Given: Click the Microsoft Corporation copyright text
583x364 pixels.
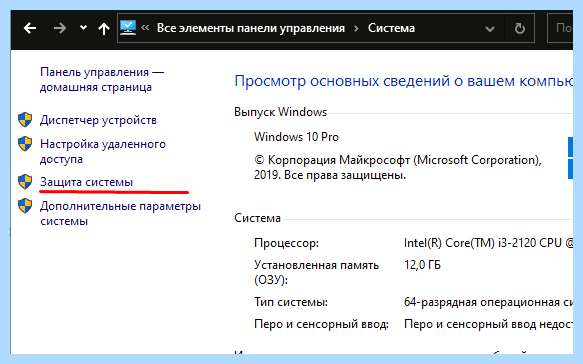Looking at the screenshot, I should click(398, 167).
